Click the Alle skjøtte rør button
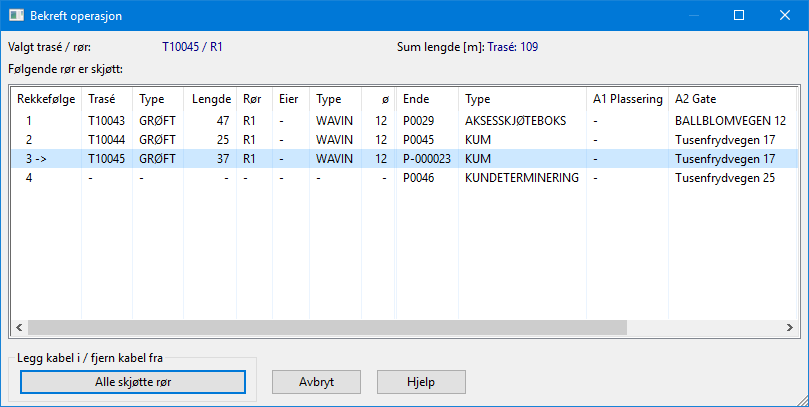 133,382
